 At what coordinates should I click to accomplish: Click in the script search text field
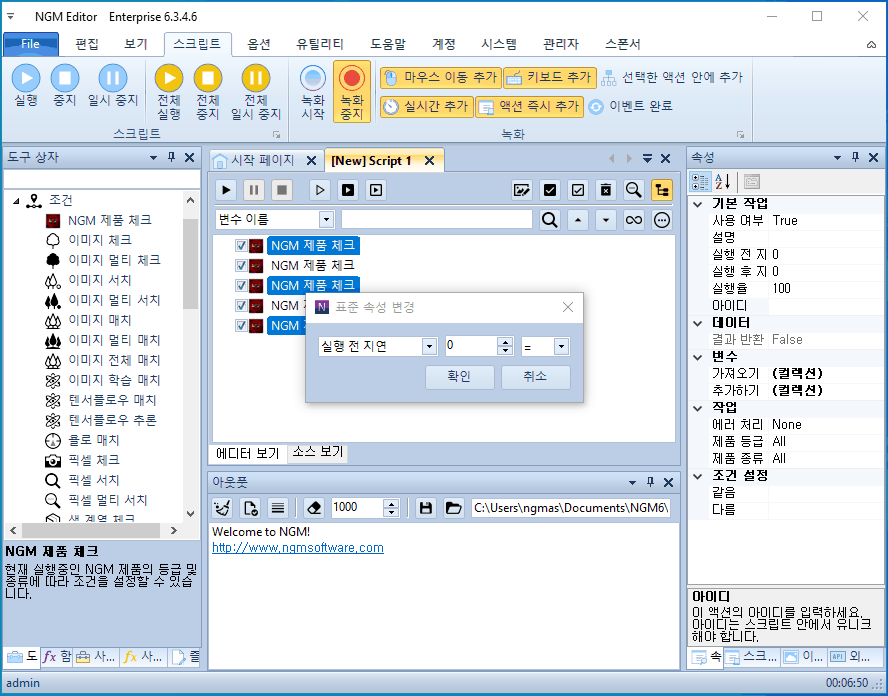click(437, 220)
